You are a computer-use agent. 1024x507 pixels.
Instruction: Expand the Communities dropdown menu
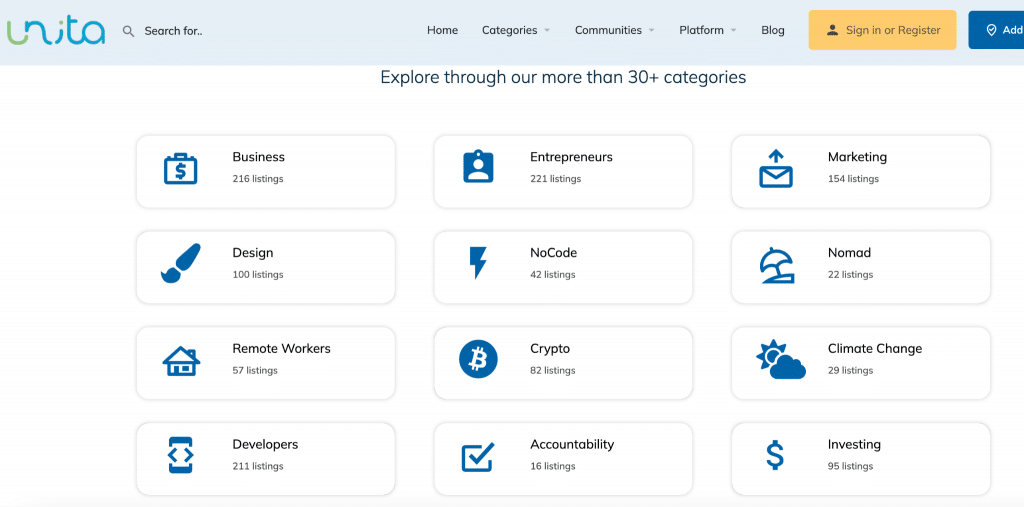pyautogui.click(x=614, y=30)
